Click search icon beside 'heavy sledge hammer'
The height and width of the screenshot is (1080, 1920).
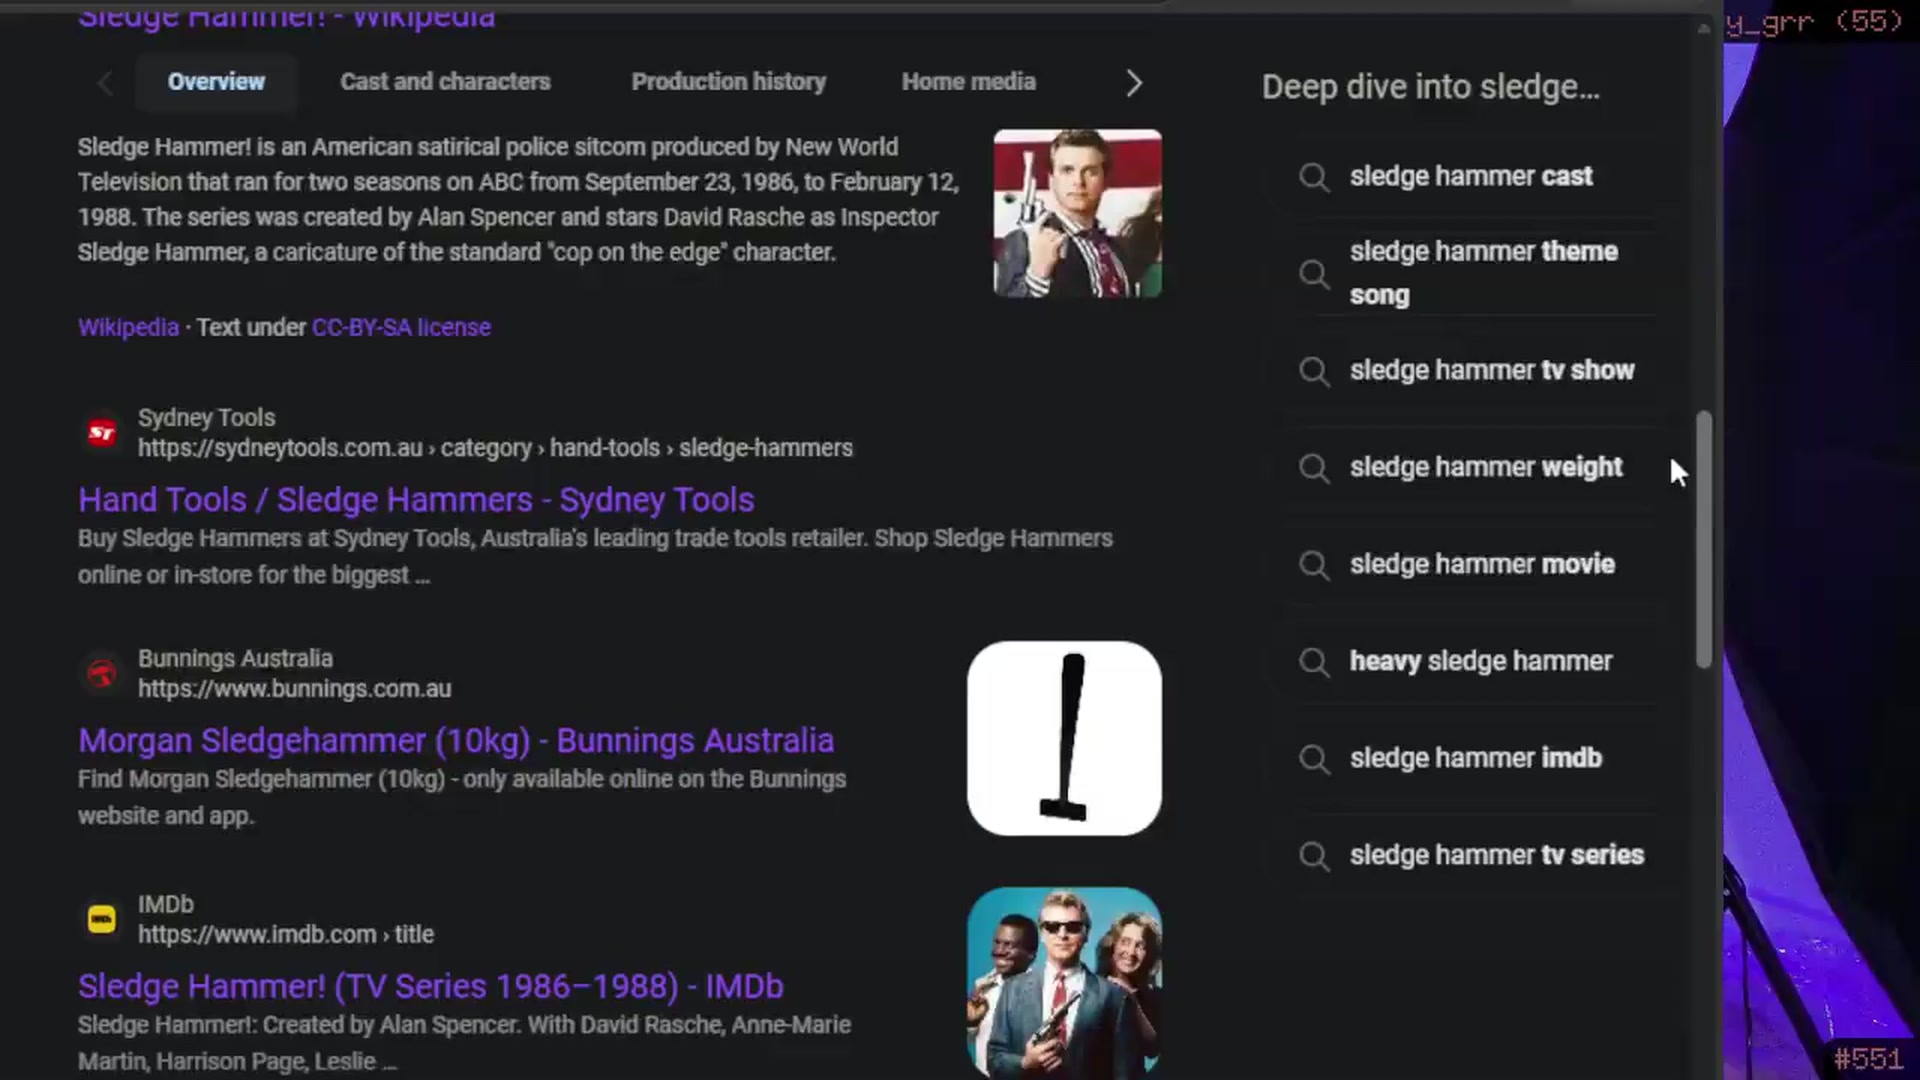click(1315, 663)
